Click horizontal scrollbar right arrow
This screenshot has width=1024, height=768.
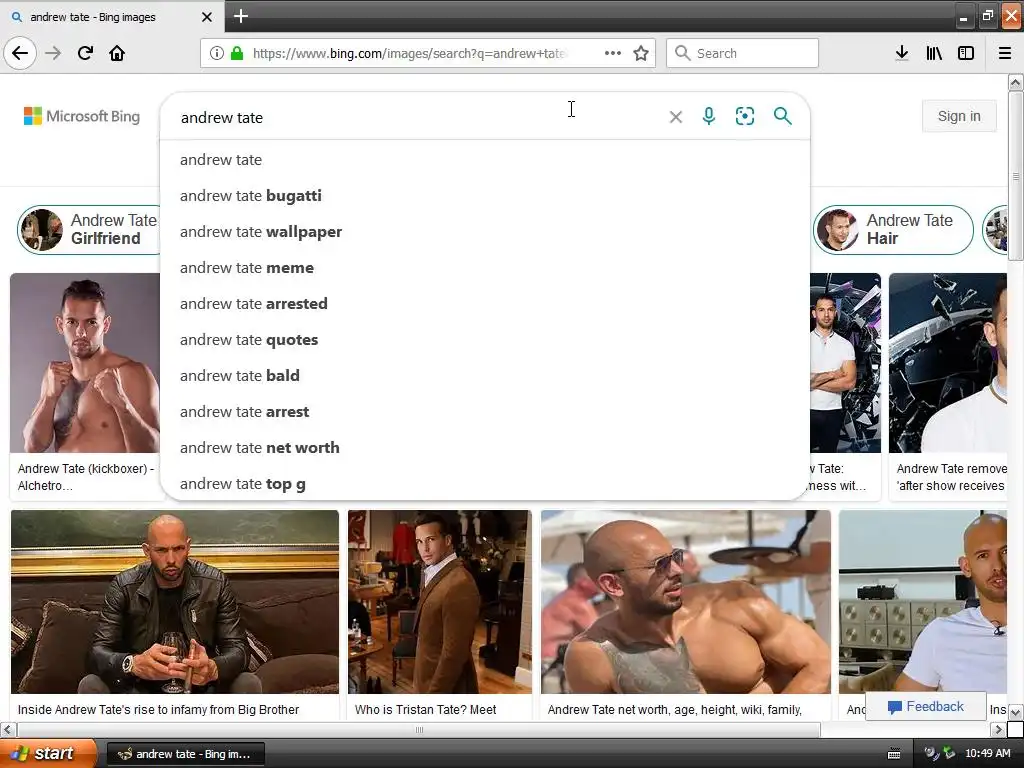(998, 729)
